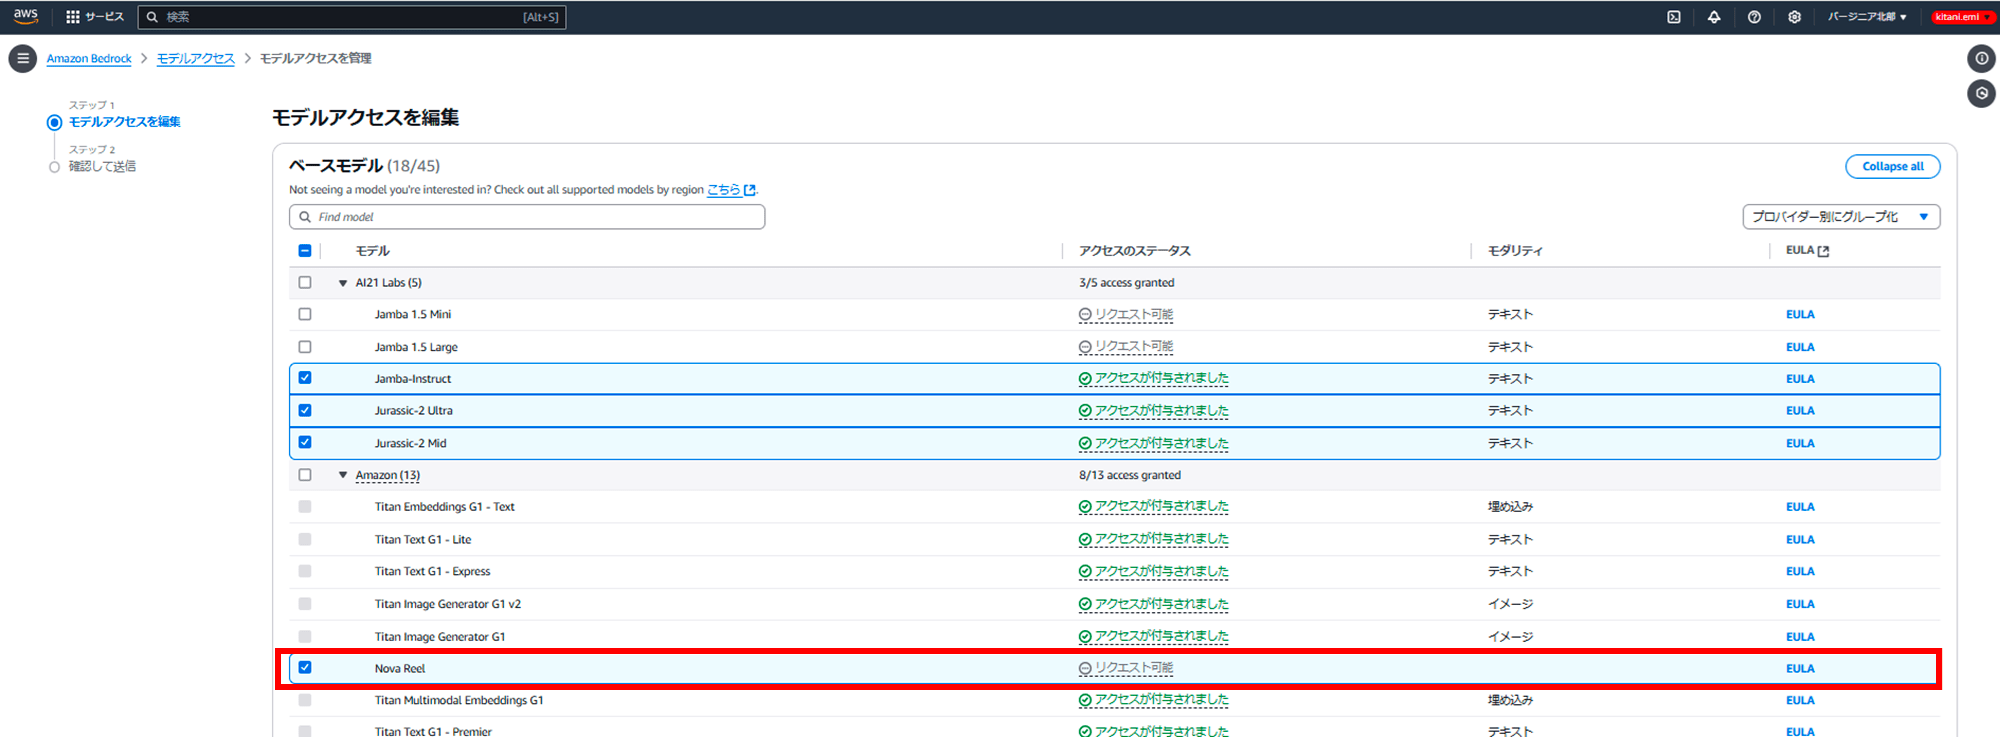Click the external link icon beside EULA header
2000x737 pixels.
(1823, 251)
